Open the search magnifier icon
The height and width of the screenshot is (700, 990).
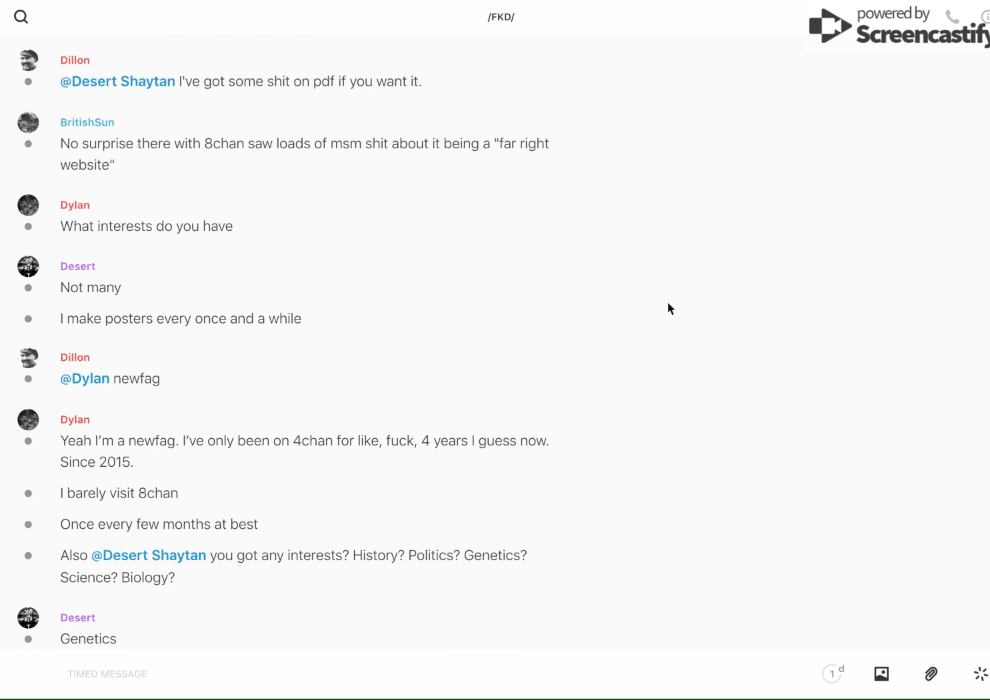tap(21, 17)
